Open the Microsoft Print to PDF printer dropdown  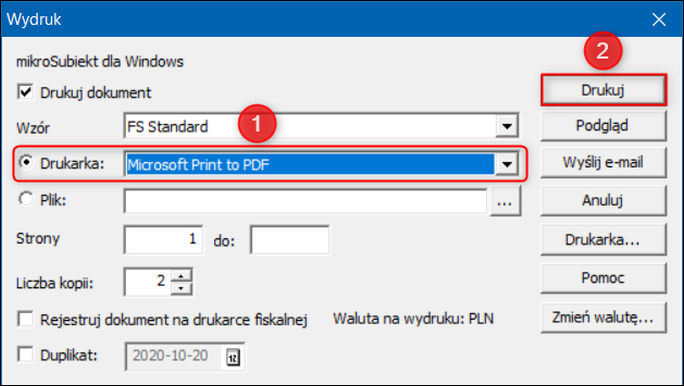pos(506,164)
